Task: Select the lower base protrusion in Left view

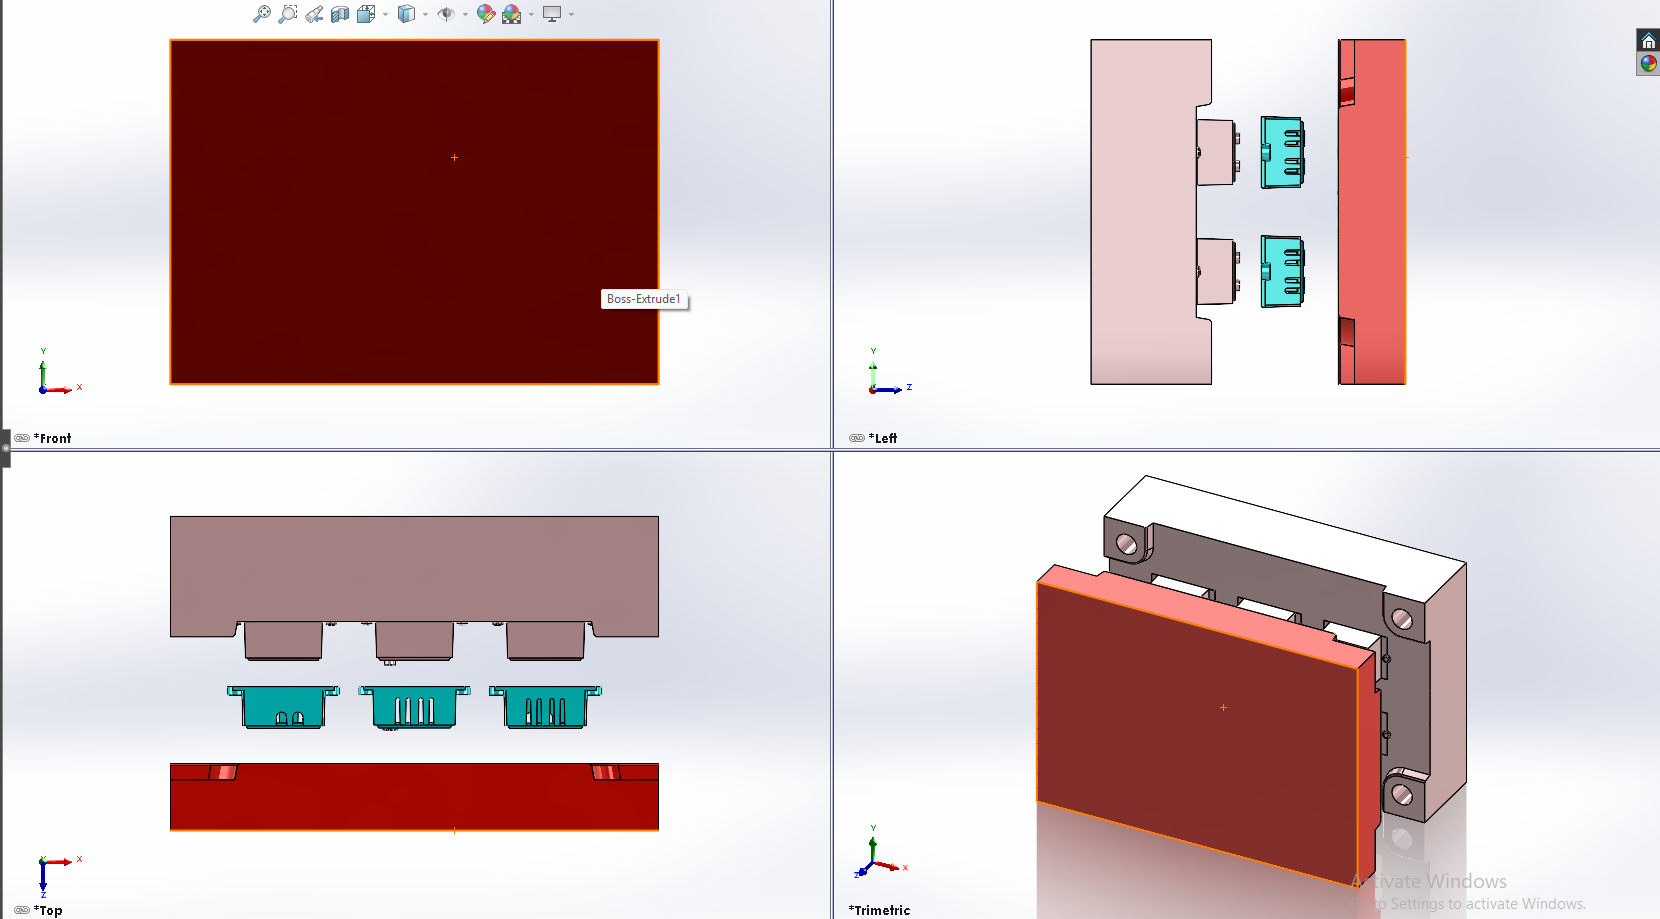Action: 1216,271
